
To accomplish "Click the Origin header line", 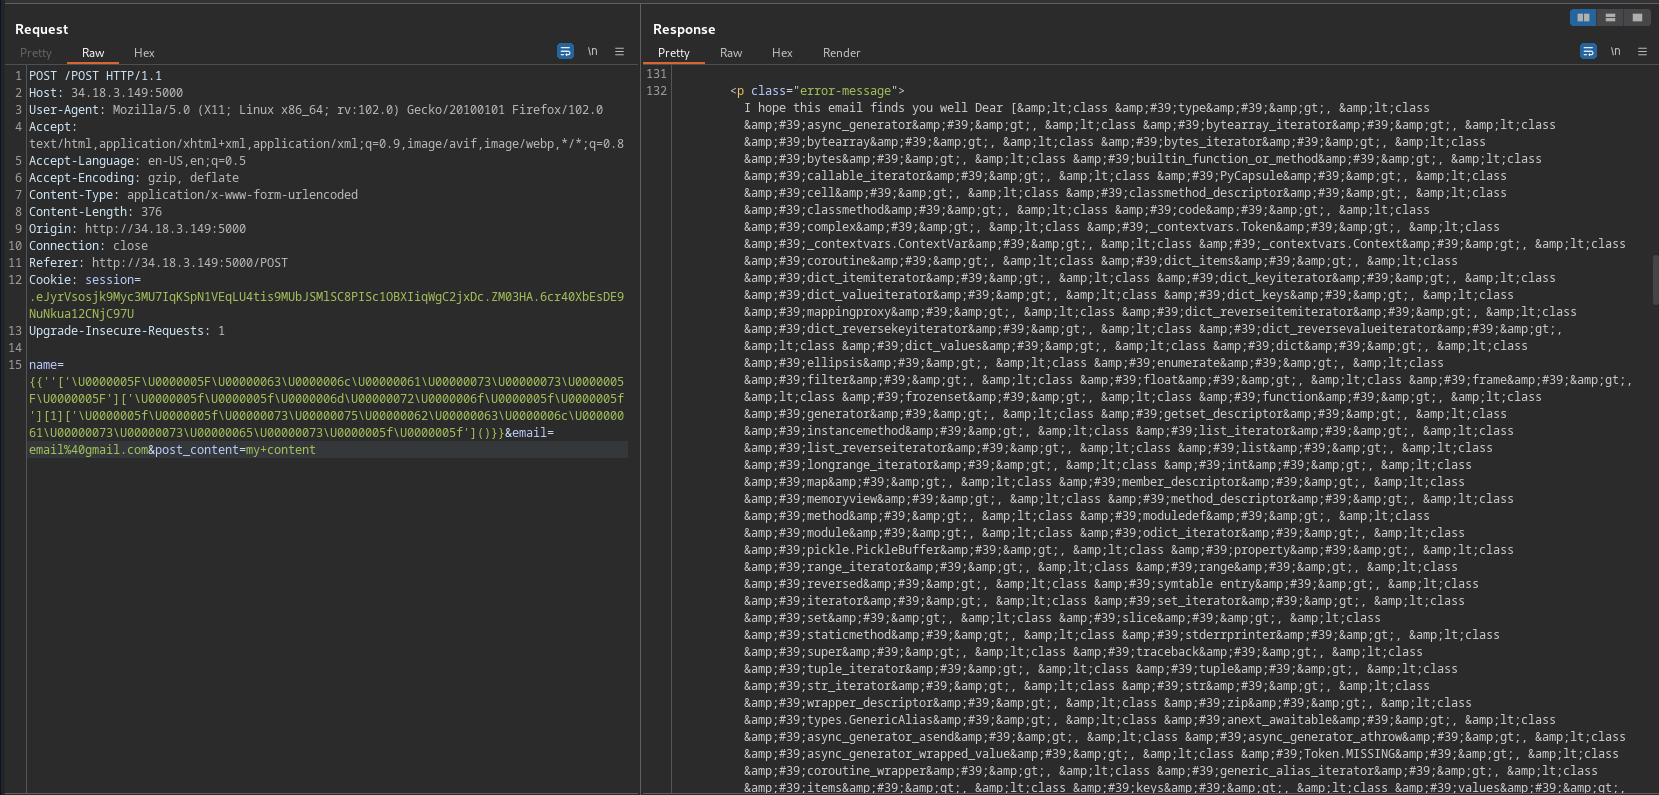I will coord(137,229).
